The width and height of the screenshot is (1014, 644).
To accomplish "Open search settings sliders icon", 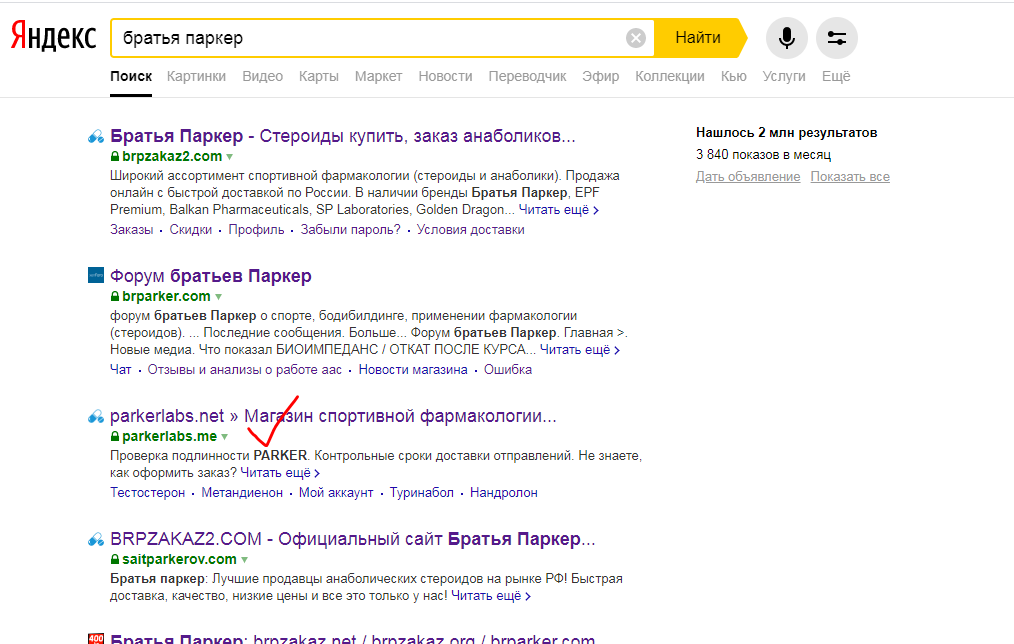I will coord(837,38).
